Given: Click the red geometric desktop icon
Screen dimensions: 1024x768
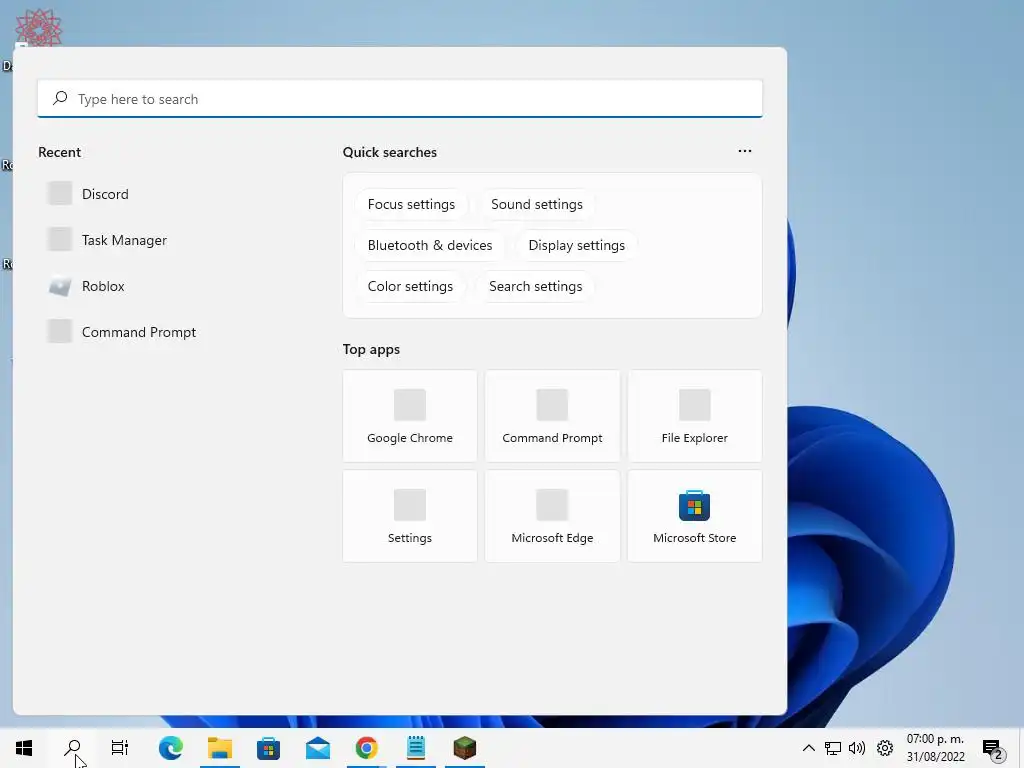Looking at the screenshot, I should 39,27.
